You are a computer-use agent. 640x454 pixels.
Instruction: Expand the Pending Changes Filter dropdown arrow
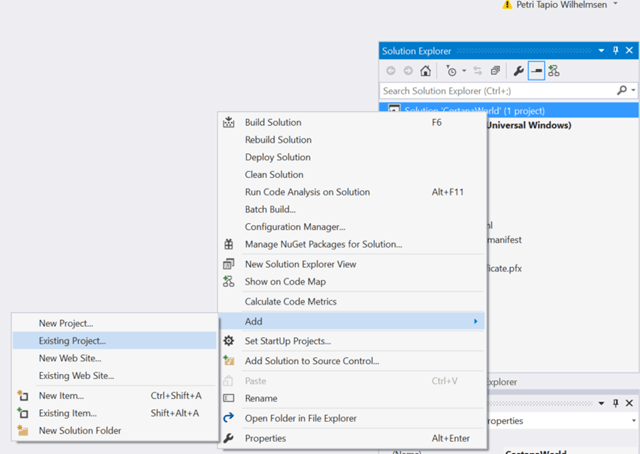463,71
